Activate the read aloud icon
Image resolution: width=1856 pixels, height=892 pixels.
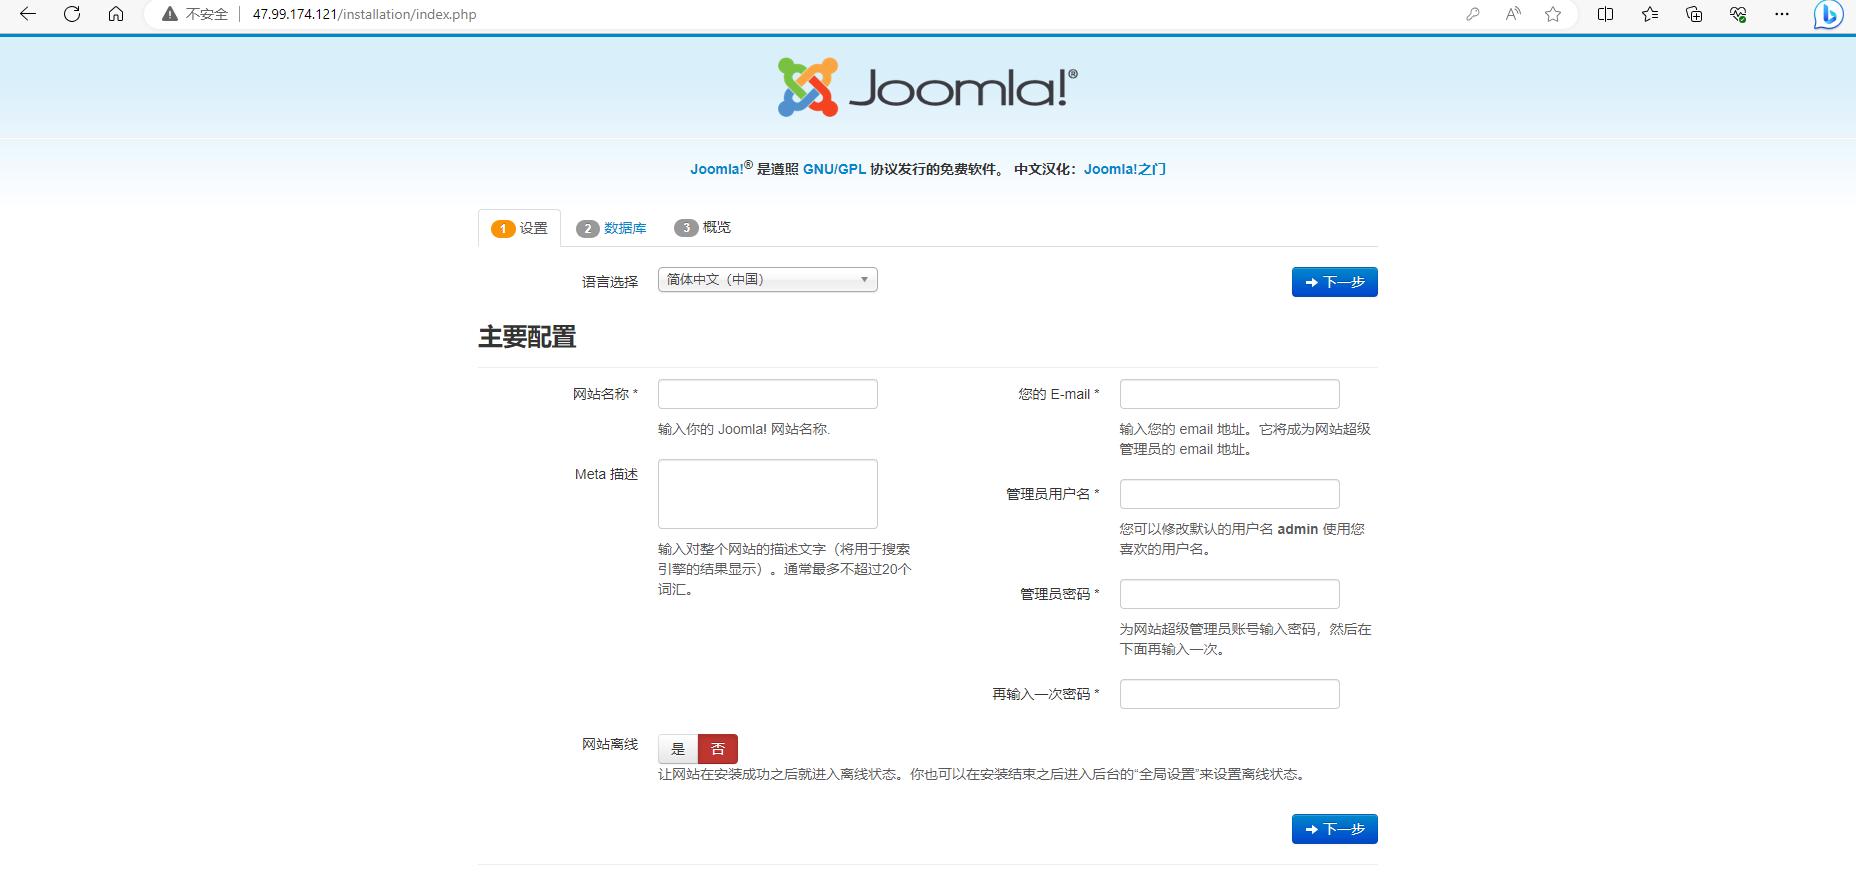tap(1513, 14)
